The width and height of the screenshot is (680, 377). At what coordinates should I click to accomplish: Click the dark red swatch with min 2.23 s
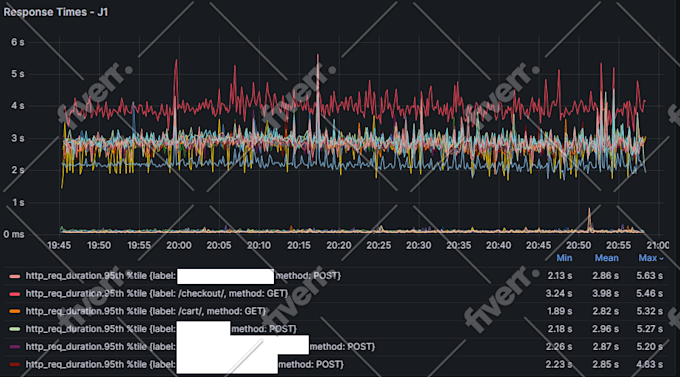point(15,364)
